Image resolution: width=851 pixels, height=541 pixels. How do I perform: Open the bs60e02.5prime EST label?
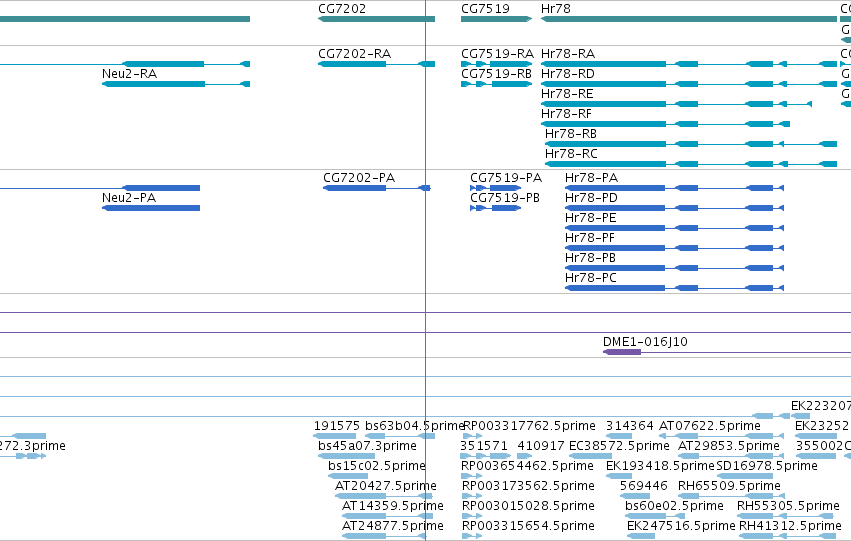674,506
